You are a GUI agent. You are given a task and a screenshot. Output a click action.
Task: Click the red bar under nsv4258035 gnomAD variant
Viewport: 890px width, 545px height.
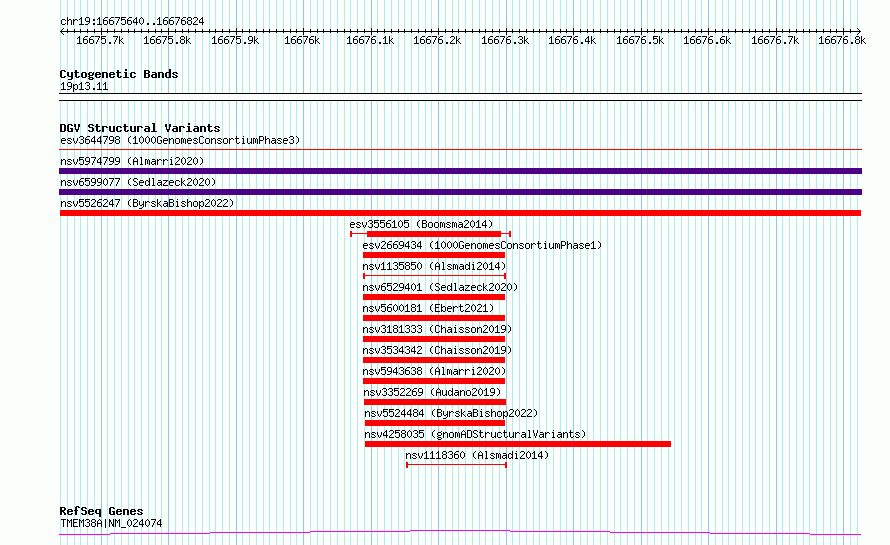pos(518,444)
